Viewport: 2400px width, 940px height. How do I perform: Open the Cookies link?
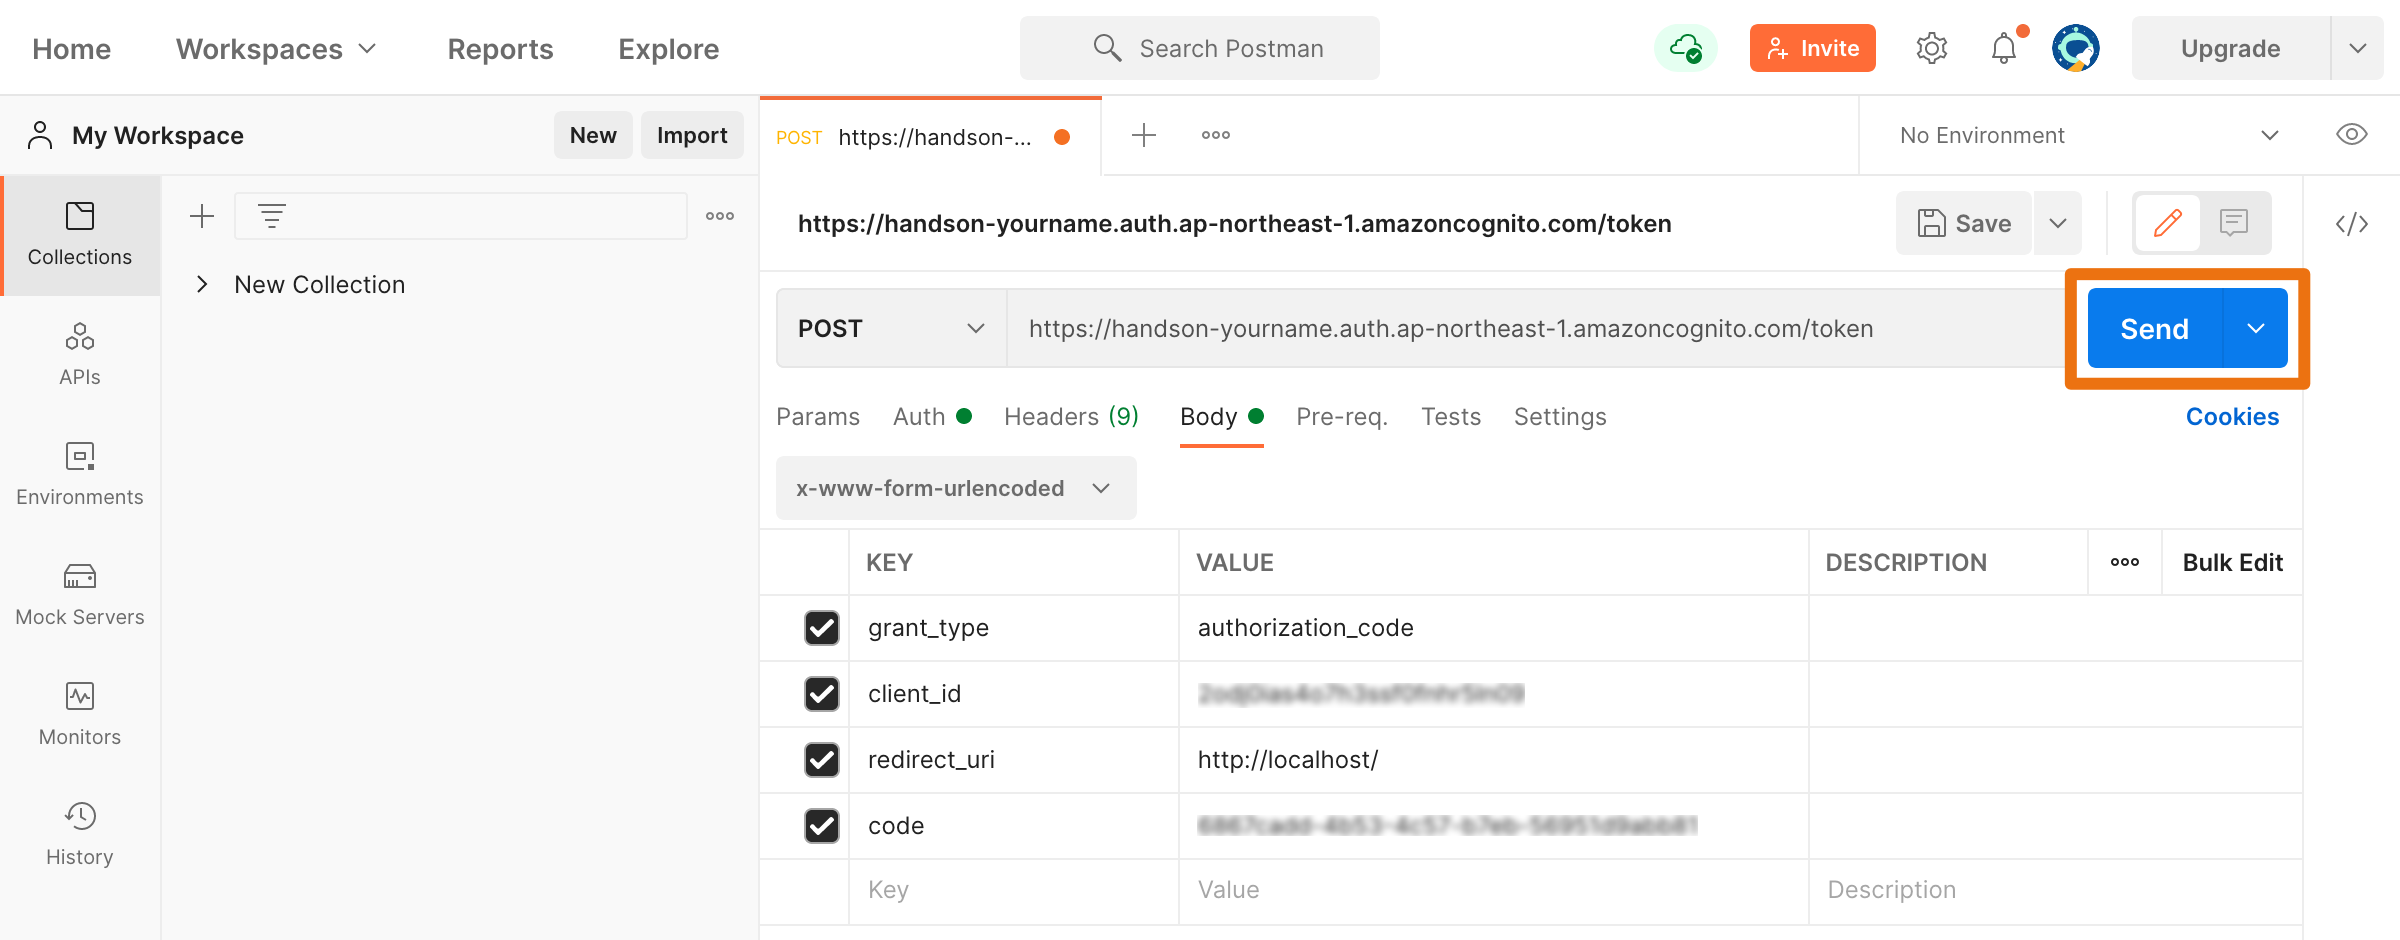point(2232,417)
